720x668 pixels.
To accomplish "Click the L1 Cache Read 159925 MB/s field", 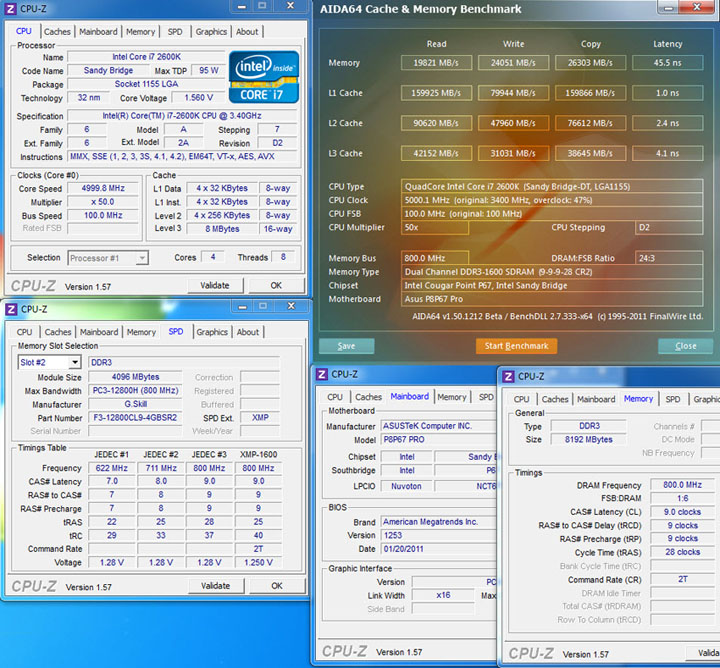I will pos(436,93).
